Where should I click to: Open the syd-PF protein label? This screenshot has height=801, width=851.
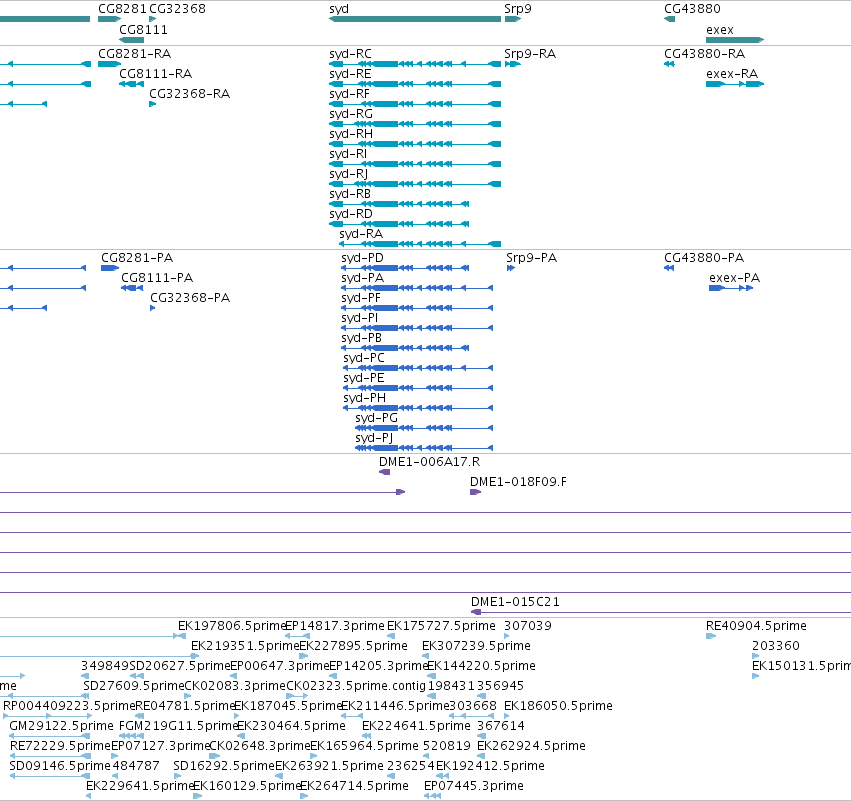(361, 298)
